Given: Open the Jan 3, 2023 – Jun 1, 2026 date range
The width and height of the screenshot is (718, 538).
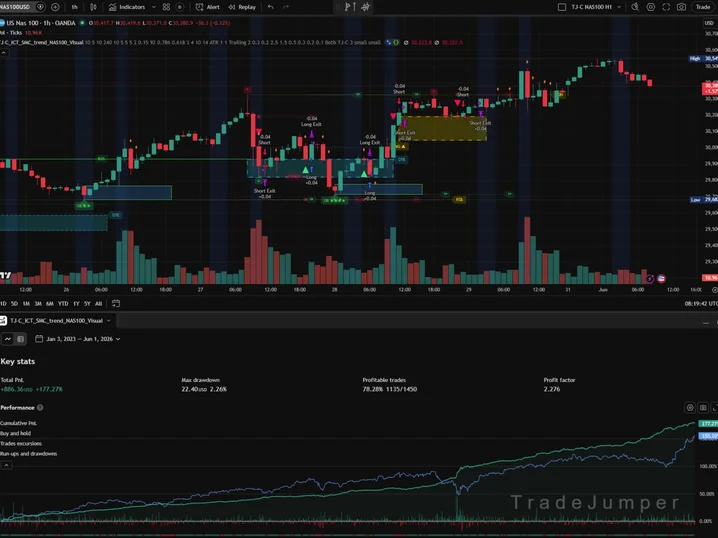Looking at the screenshot, I should [78, 339].
